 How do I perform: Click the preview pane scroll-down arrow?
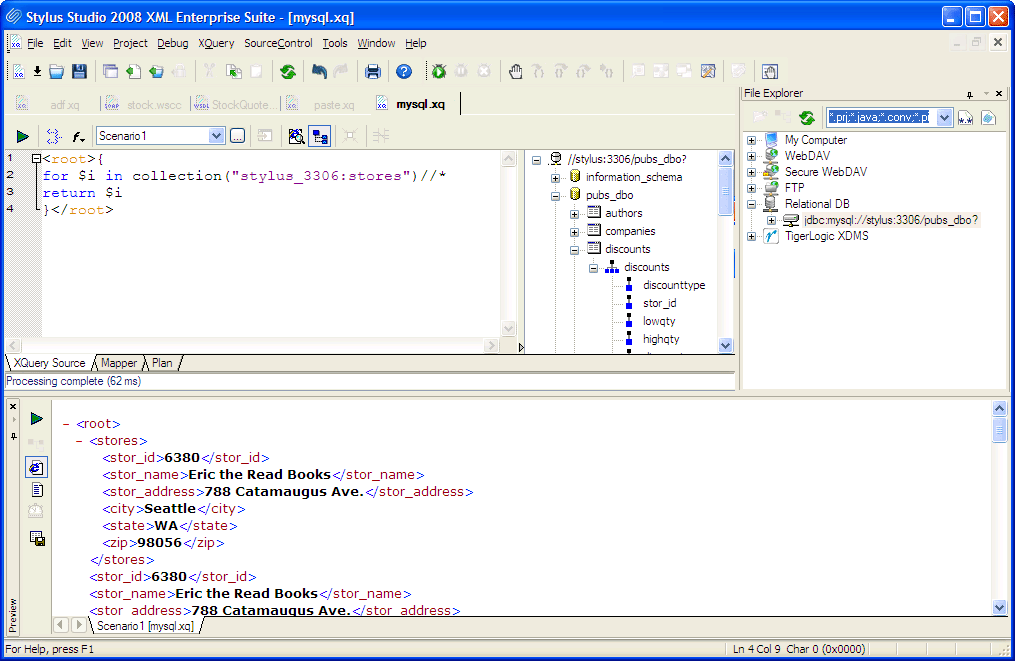[x=999, y=607]
